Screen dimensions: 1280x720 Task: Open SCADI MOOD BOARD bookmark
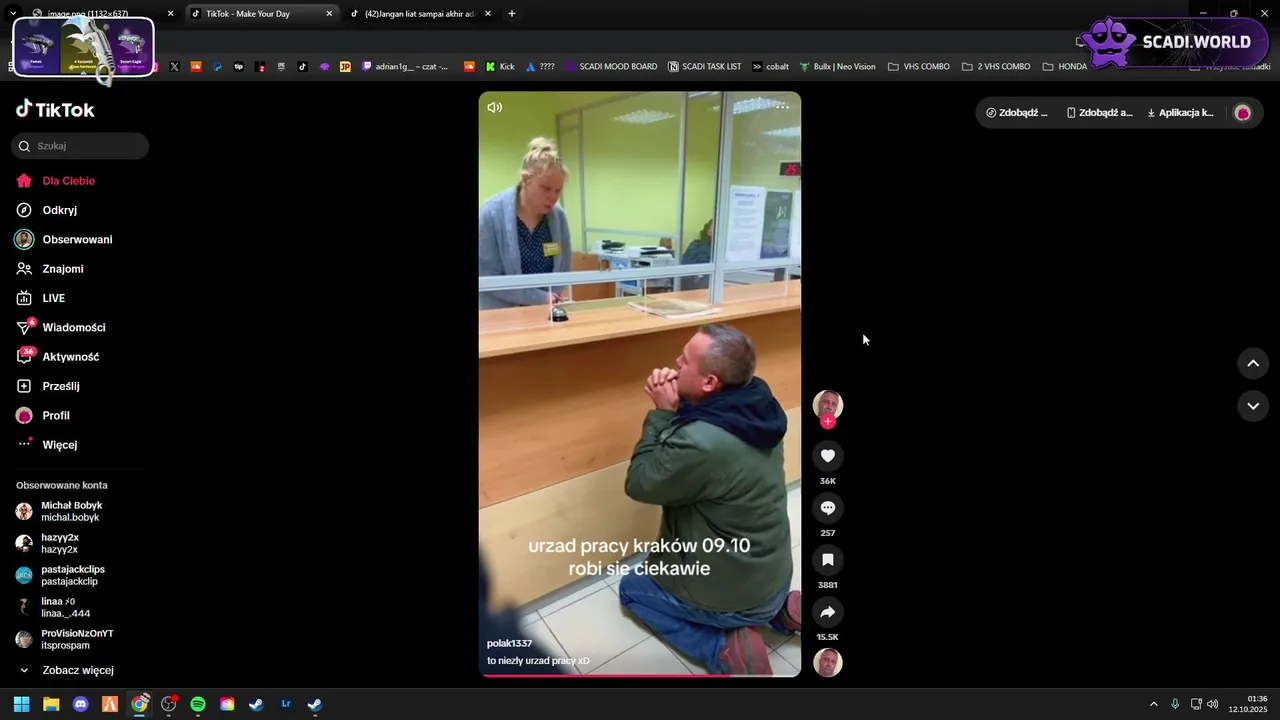(611, 67)
